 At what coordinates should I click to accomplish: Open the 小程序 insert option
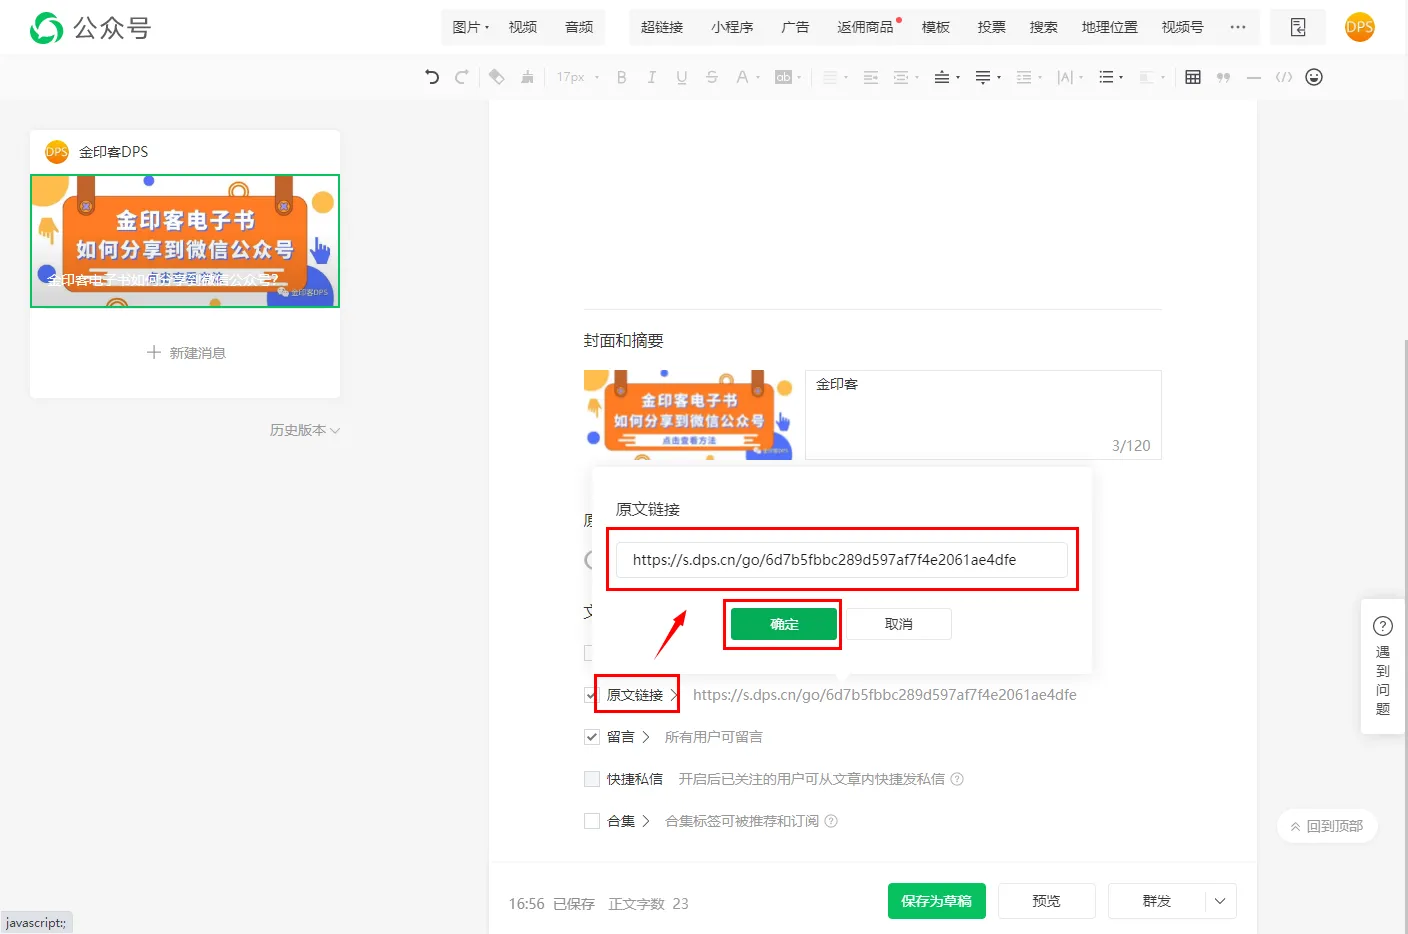(732, 27)
